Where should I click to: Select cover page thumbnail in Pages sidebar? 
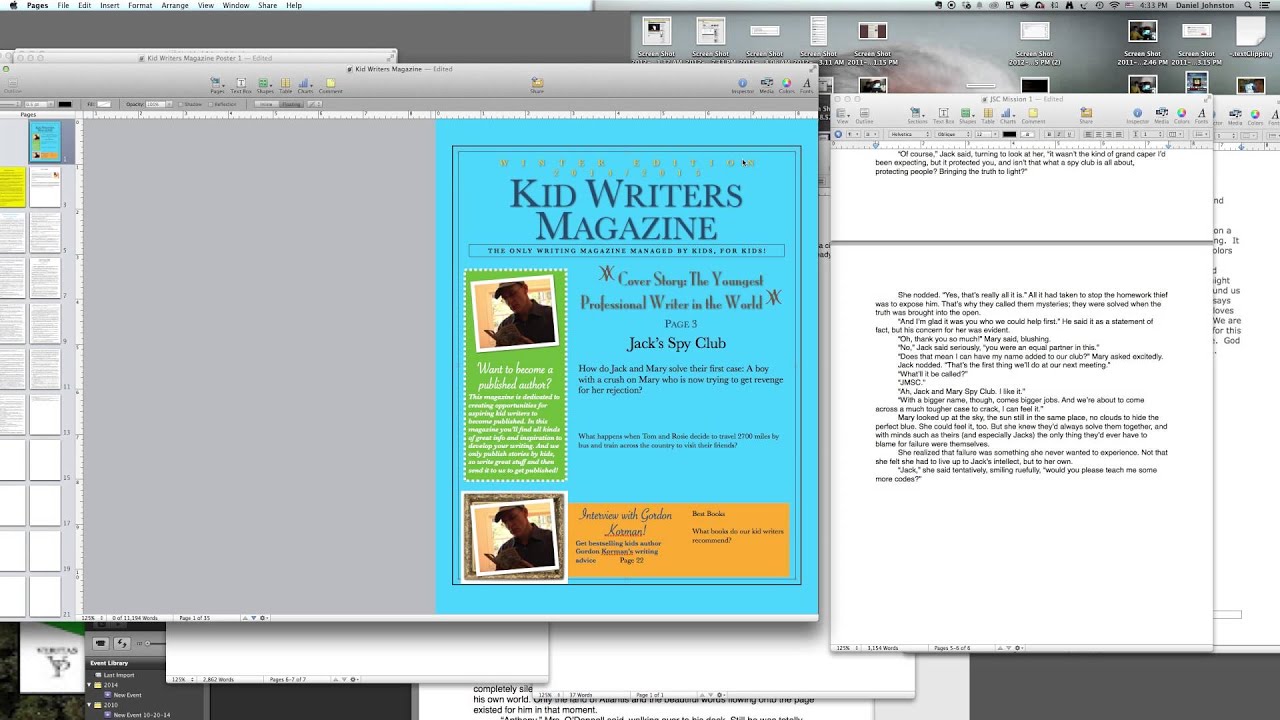tap(44, 142)
